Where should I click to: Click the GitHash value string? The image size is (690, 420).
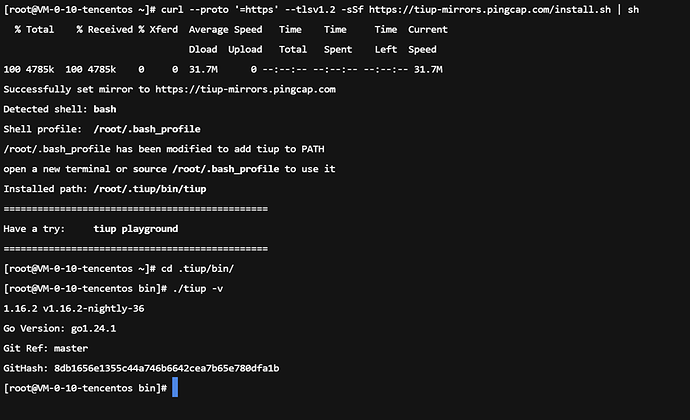(166, 368)
